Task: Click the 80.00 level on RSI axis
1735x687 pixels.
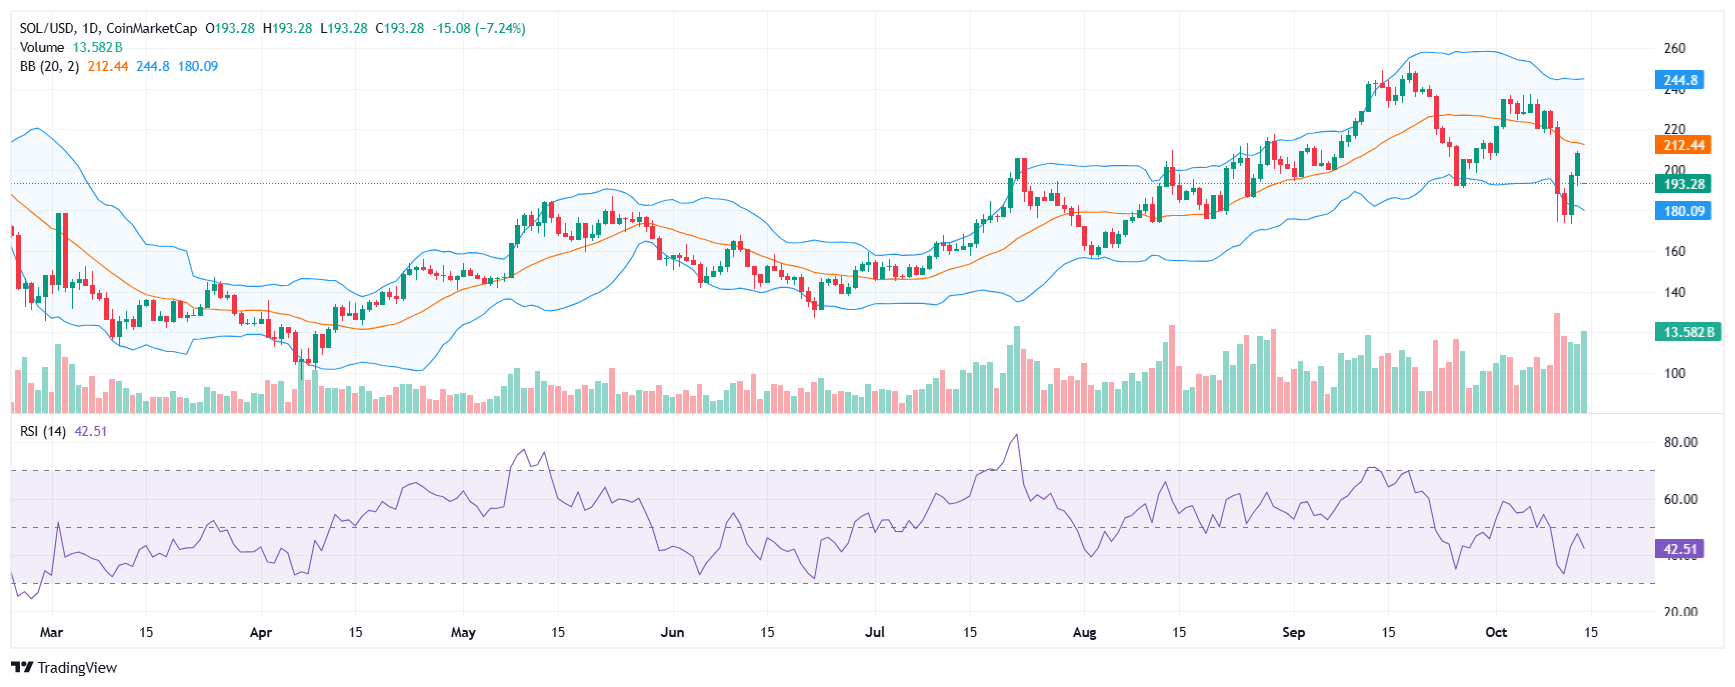Action: click(1680, 442)
